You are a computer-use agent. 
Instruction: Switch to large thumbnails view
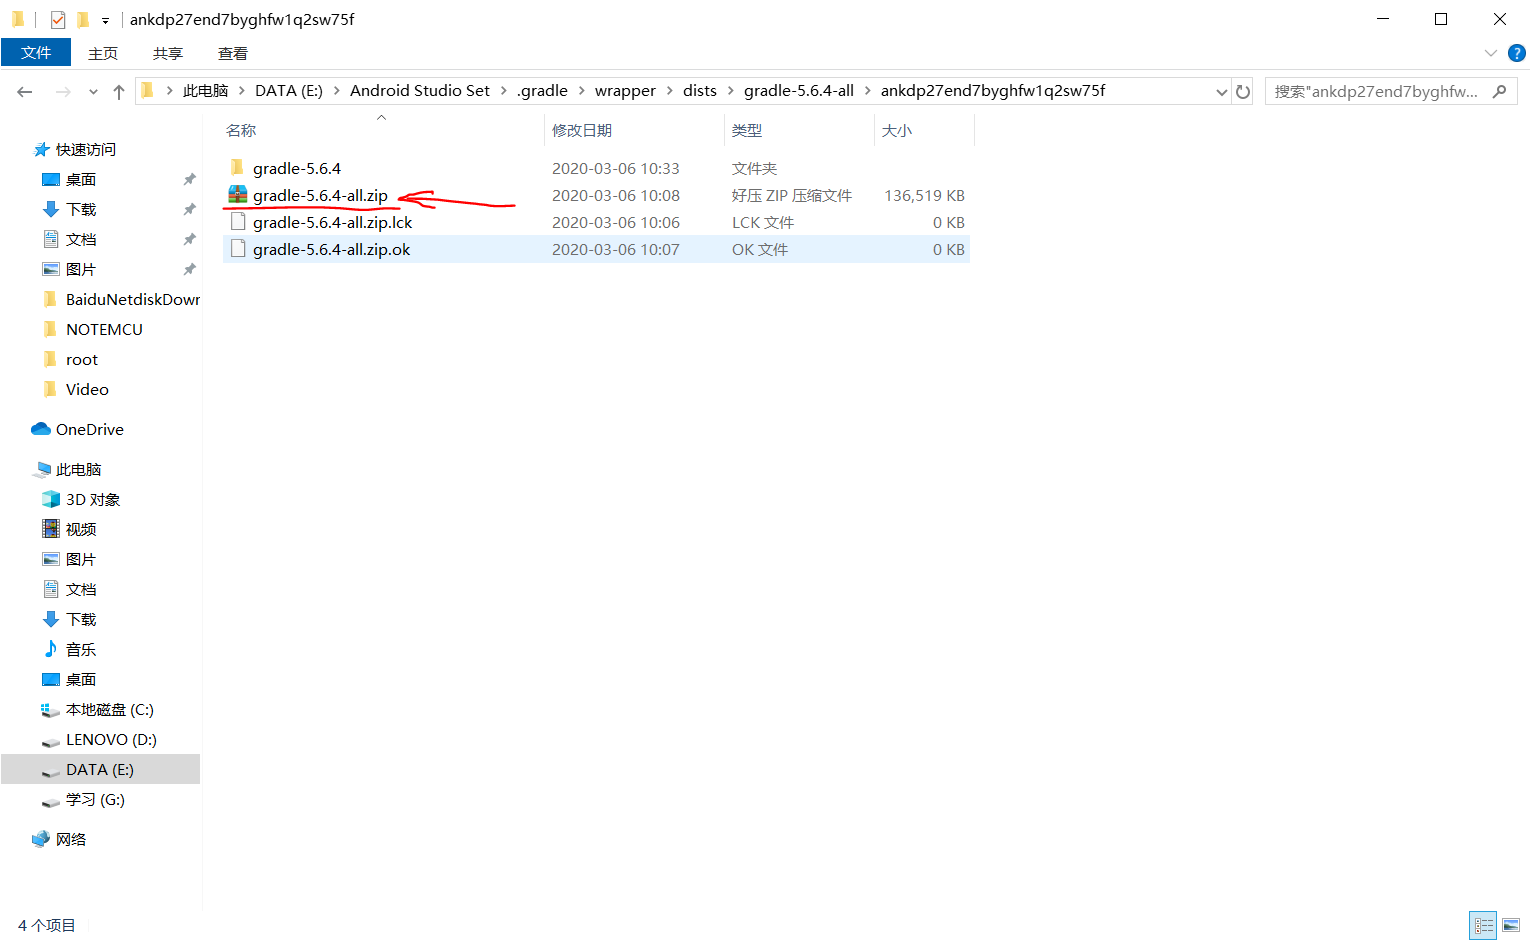point(1512,925)
